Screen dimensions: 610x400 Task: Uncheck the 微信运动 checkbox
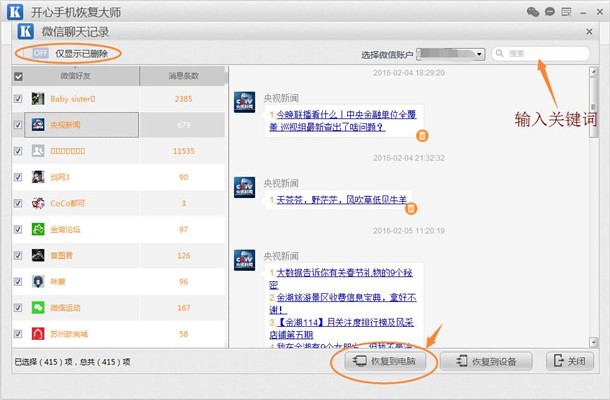tap(18, 308)
